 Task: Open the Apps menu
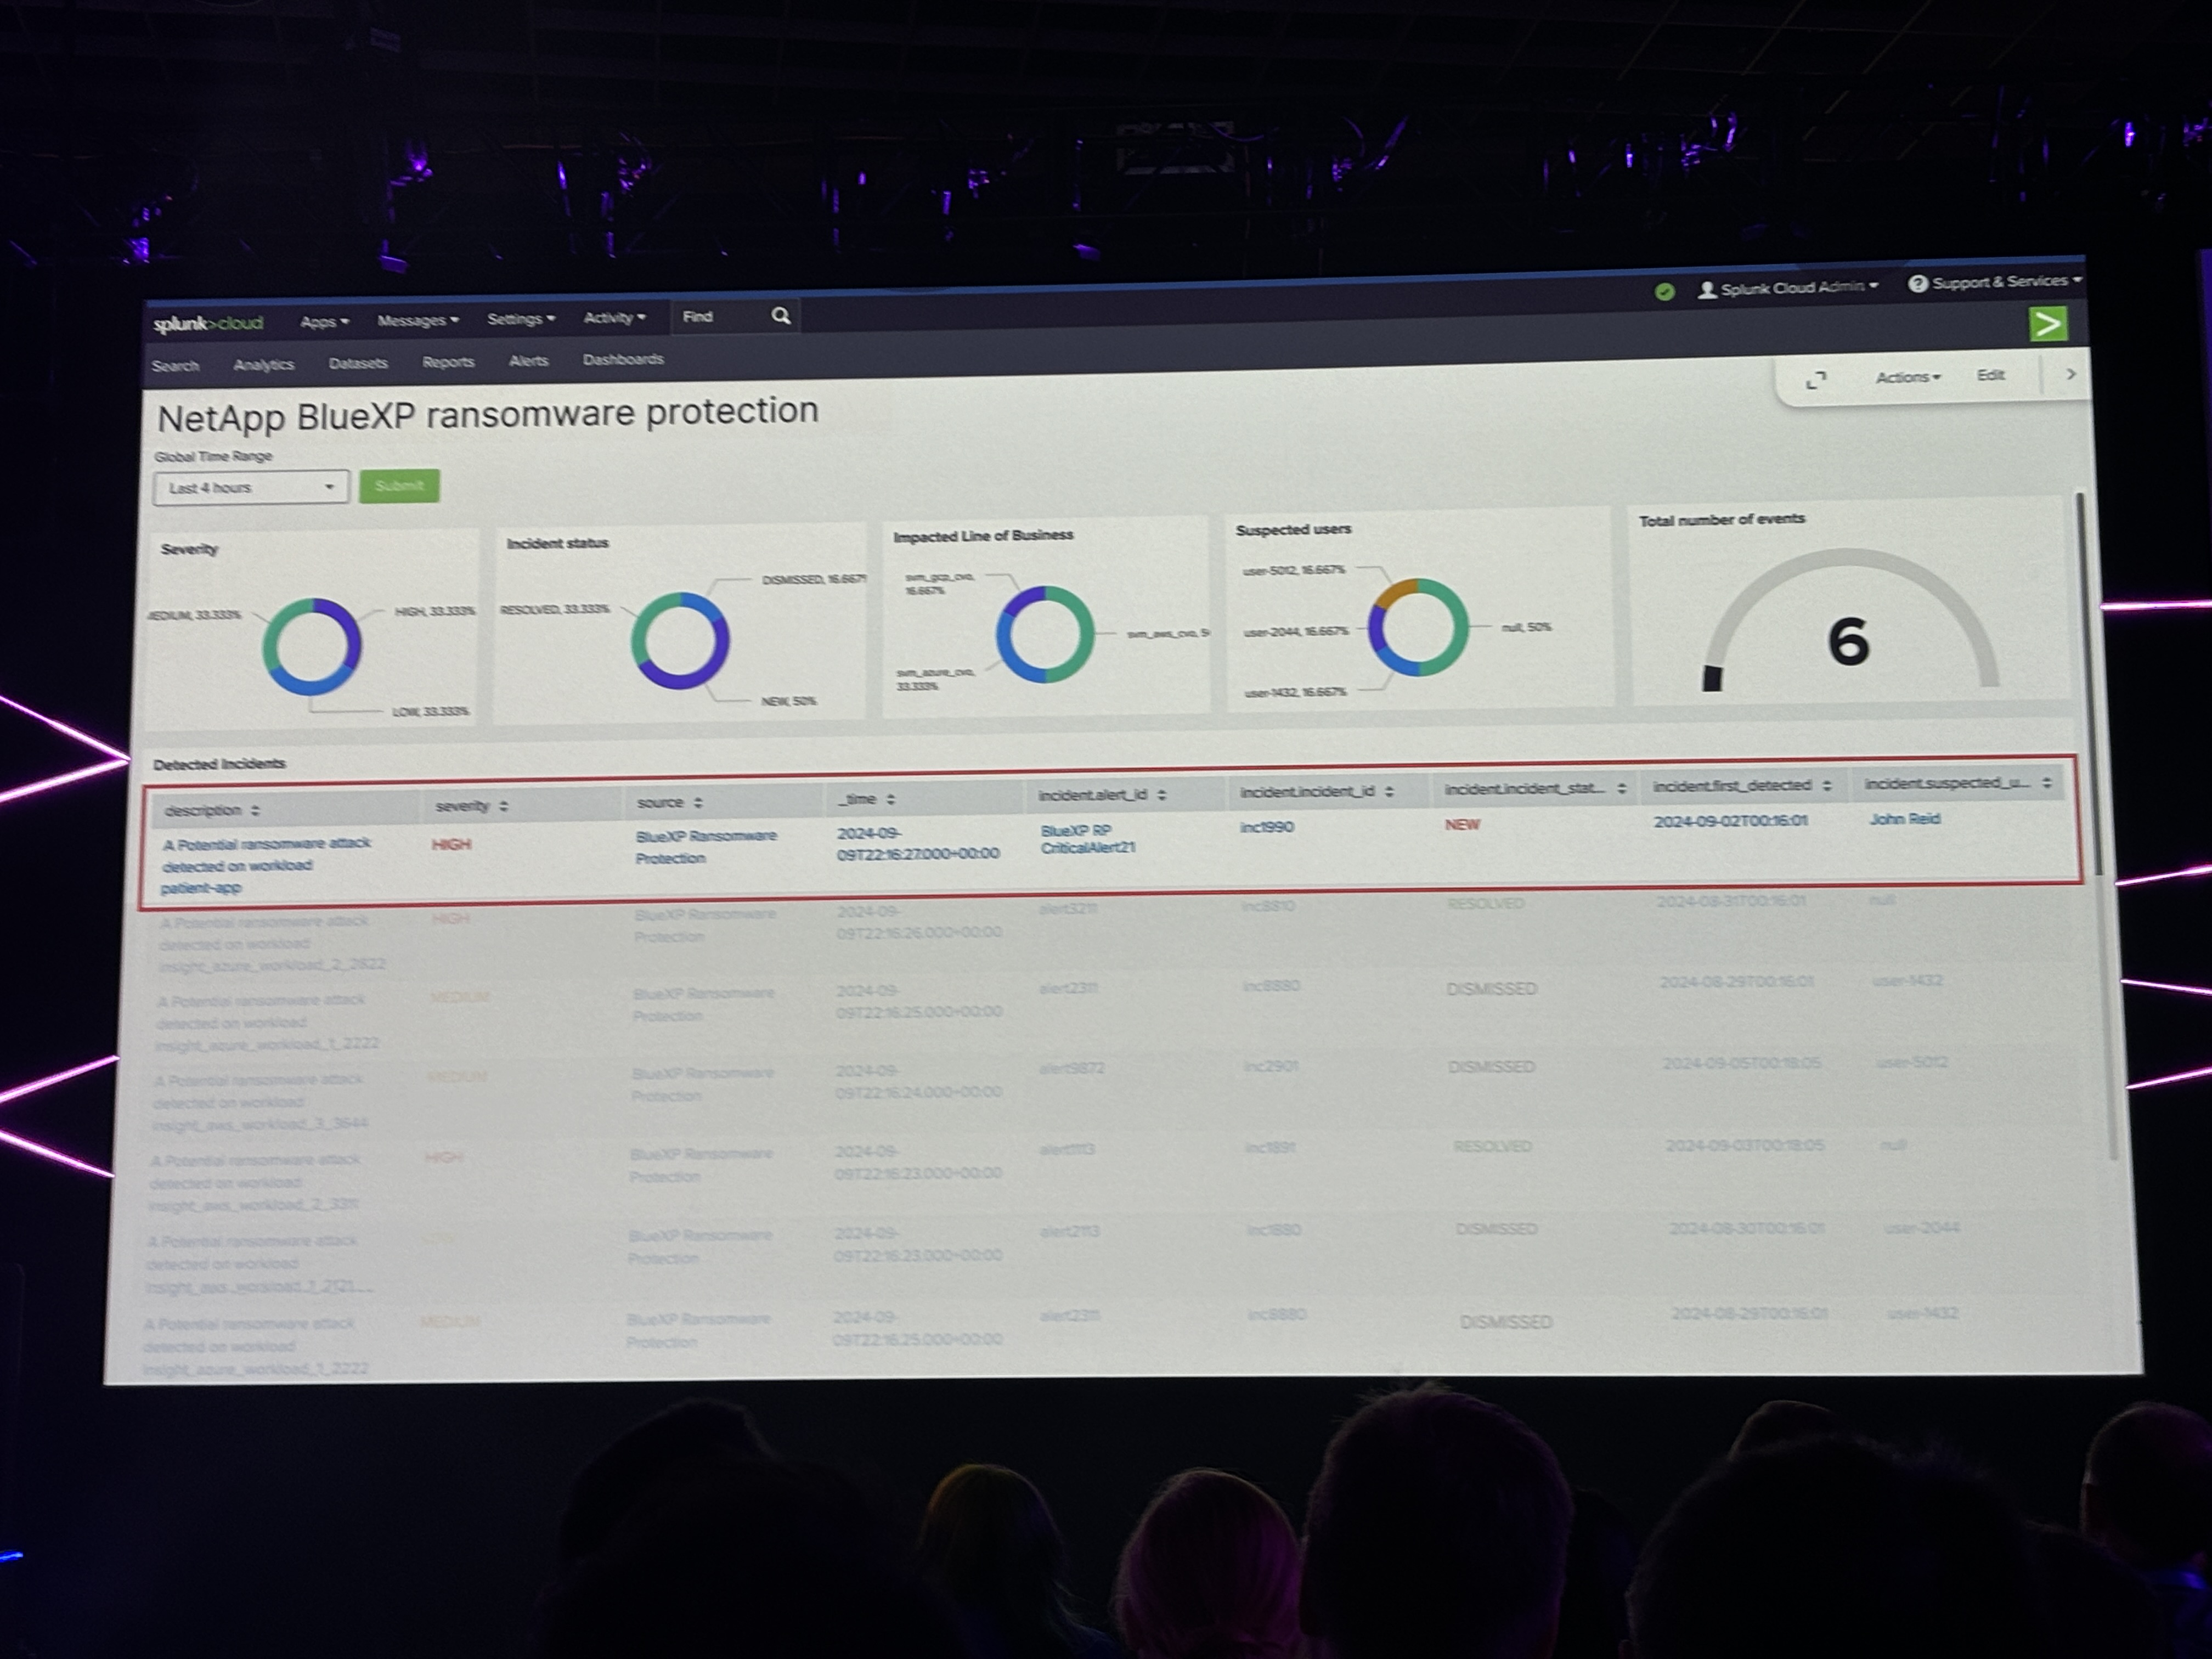[324, 321]
